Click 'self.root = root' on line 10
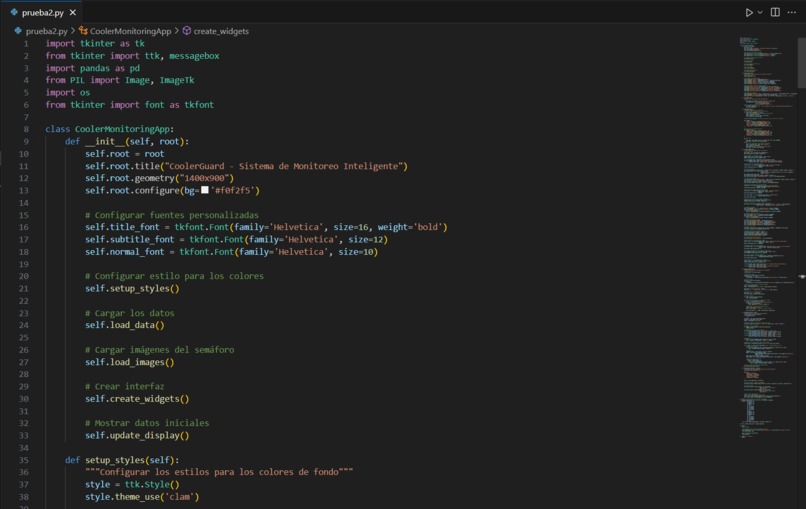This screenshot has width=806, height=509. (x=125, y=154)
